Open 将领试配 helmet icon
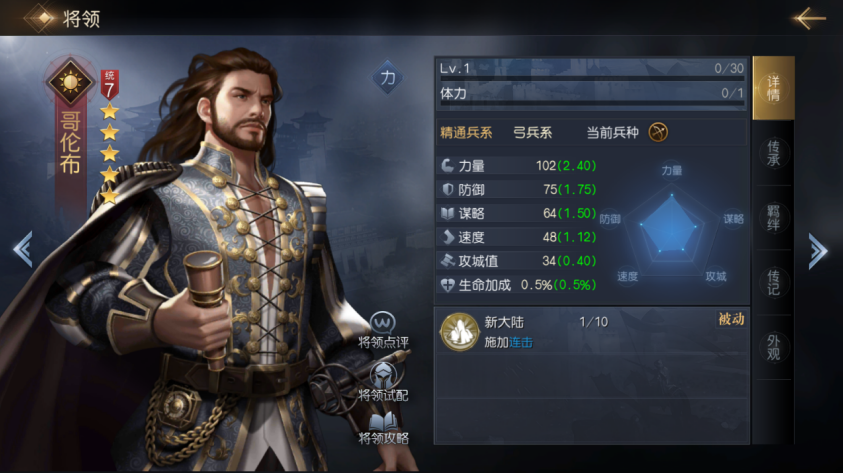Viewport: 843px width, 473px height. pyautogui.click(x=383, y=375)
